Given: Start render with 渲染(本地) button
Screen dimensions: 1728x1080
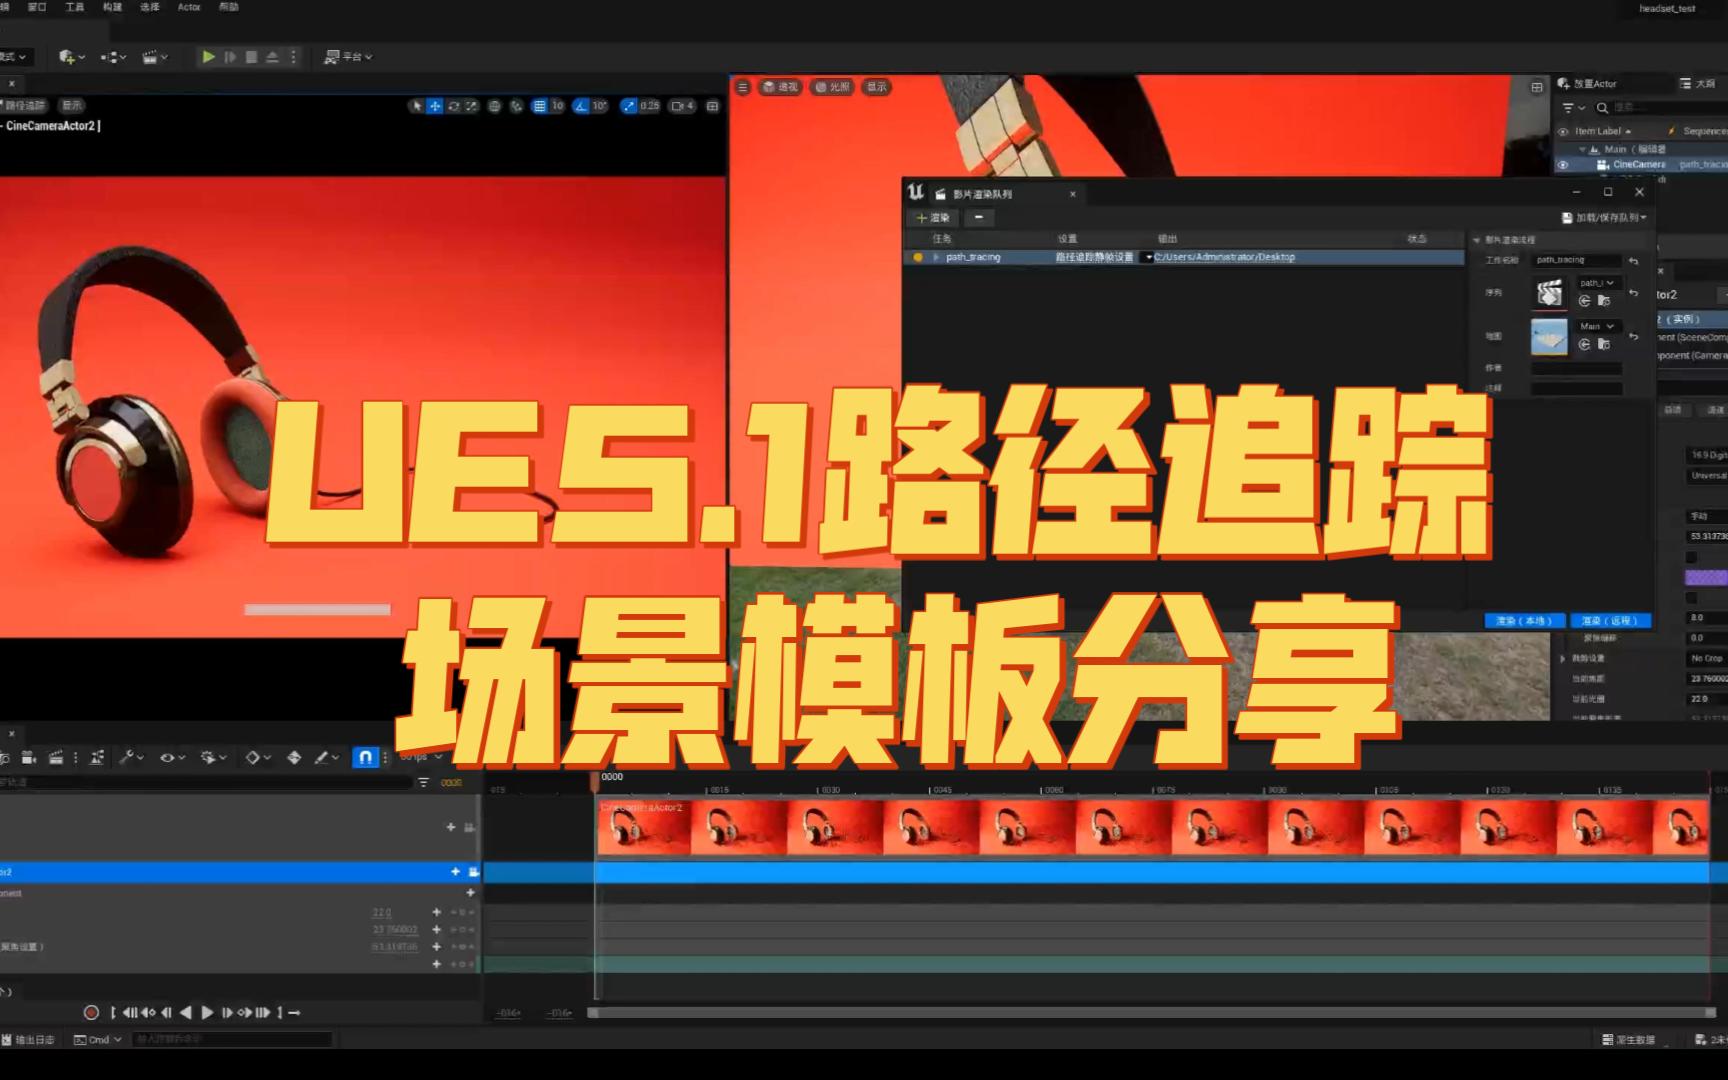Looking at the screenshot, I should [x=1524, y=621].
